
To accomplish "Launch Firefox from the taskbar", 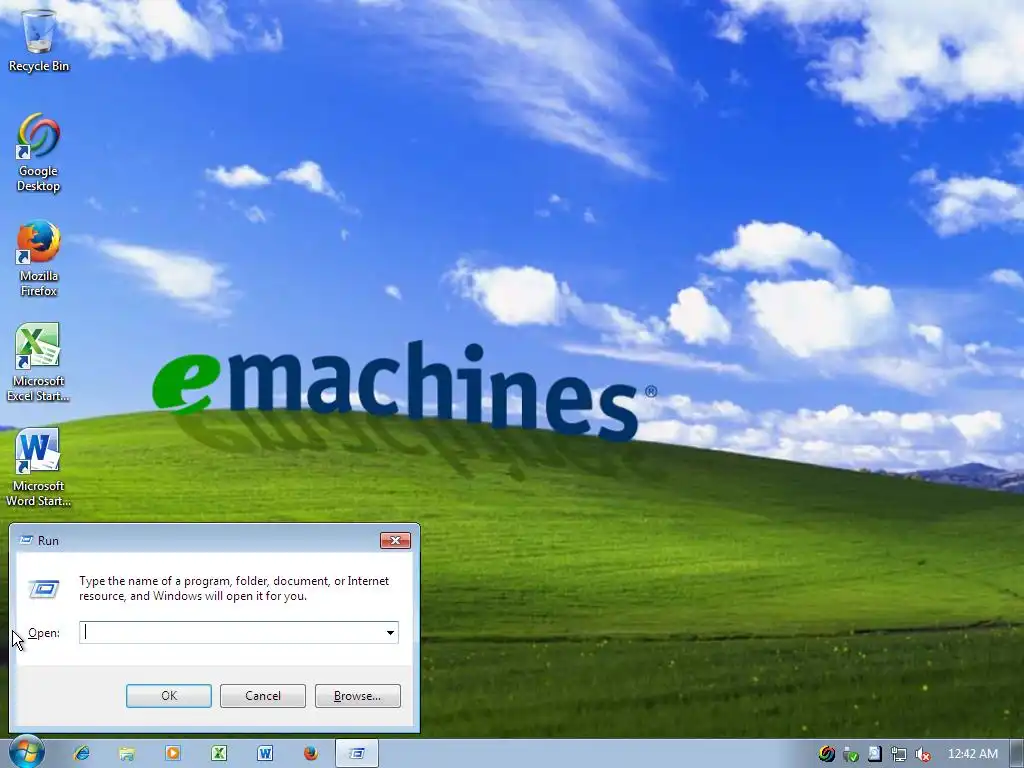I will [311, 753].
